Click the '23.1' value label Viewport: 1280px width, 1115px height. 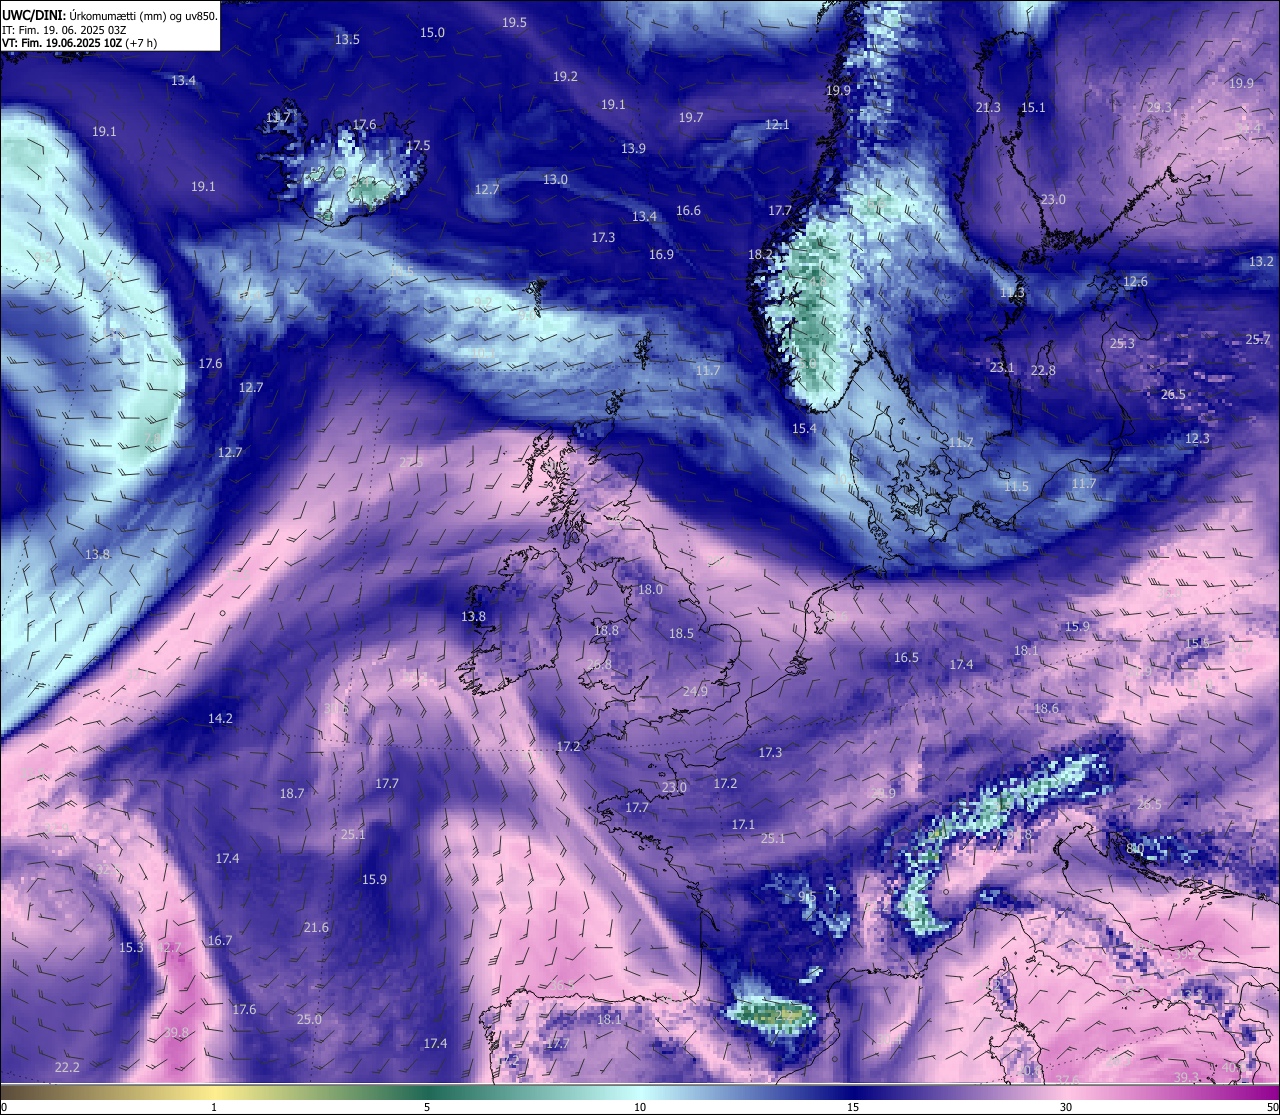click(1002, 368)
